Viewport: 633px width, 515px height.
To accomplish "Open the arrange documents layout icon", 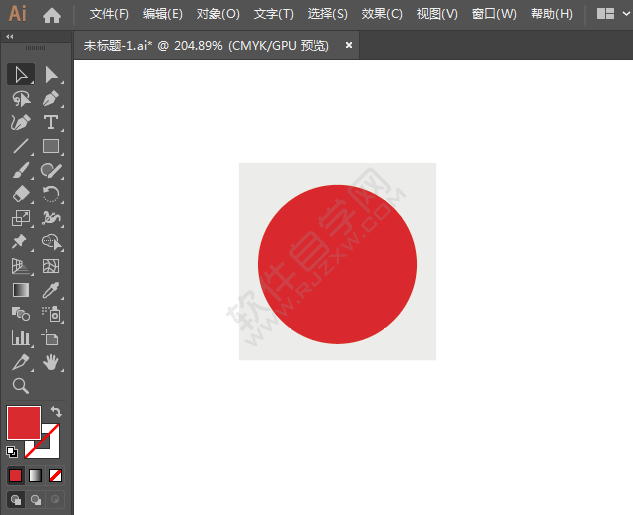I will 605,14.
